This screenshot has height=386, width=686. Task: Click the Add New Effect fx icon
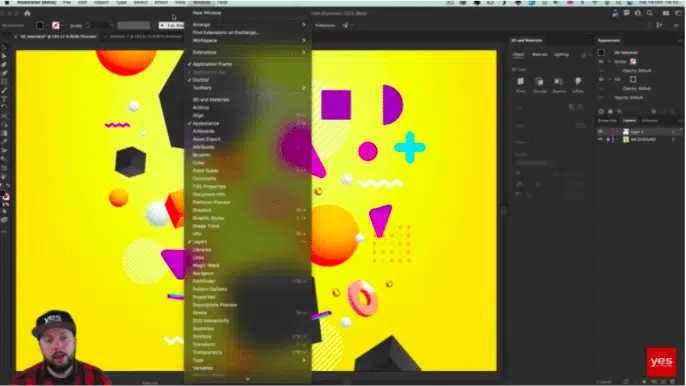620,111
